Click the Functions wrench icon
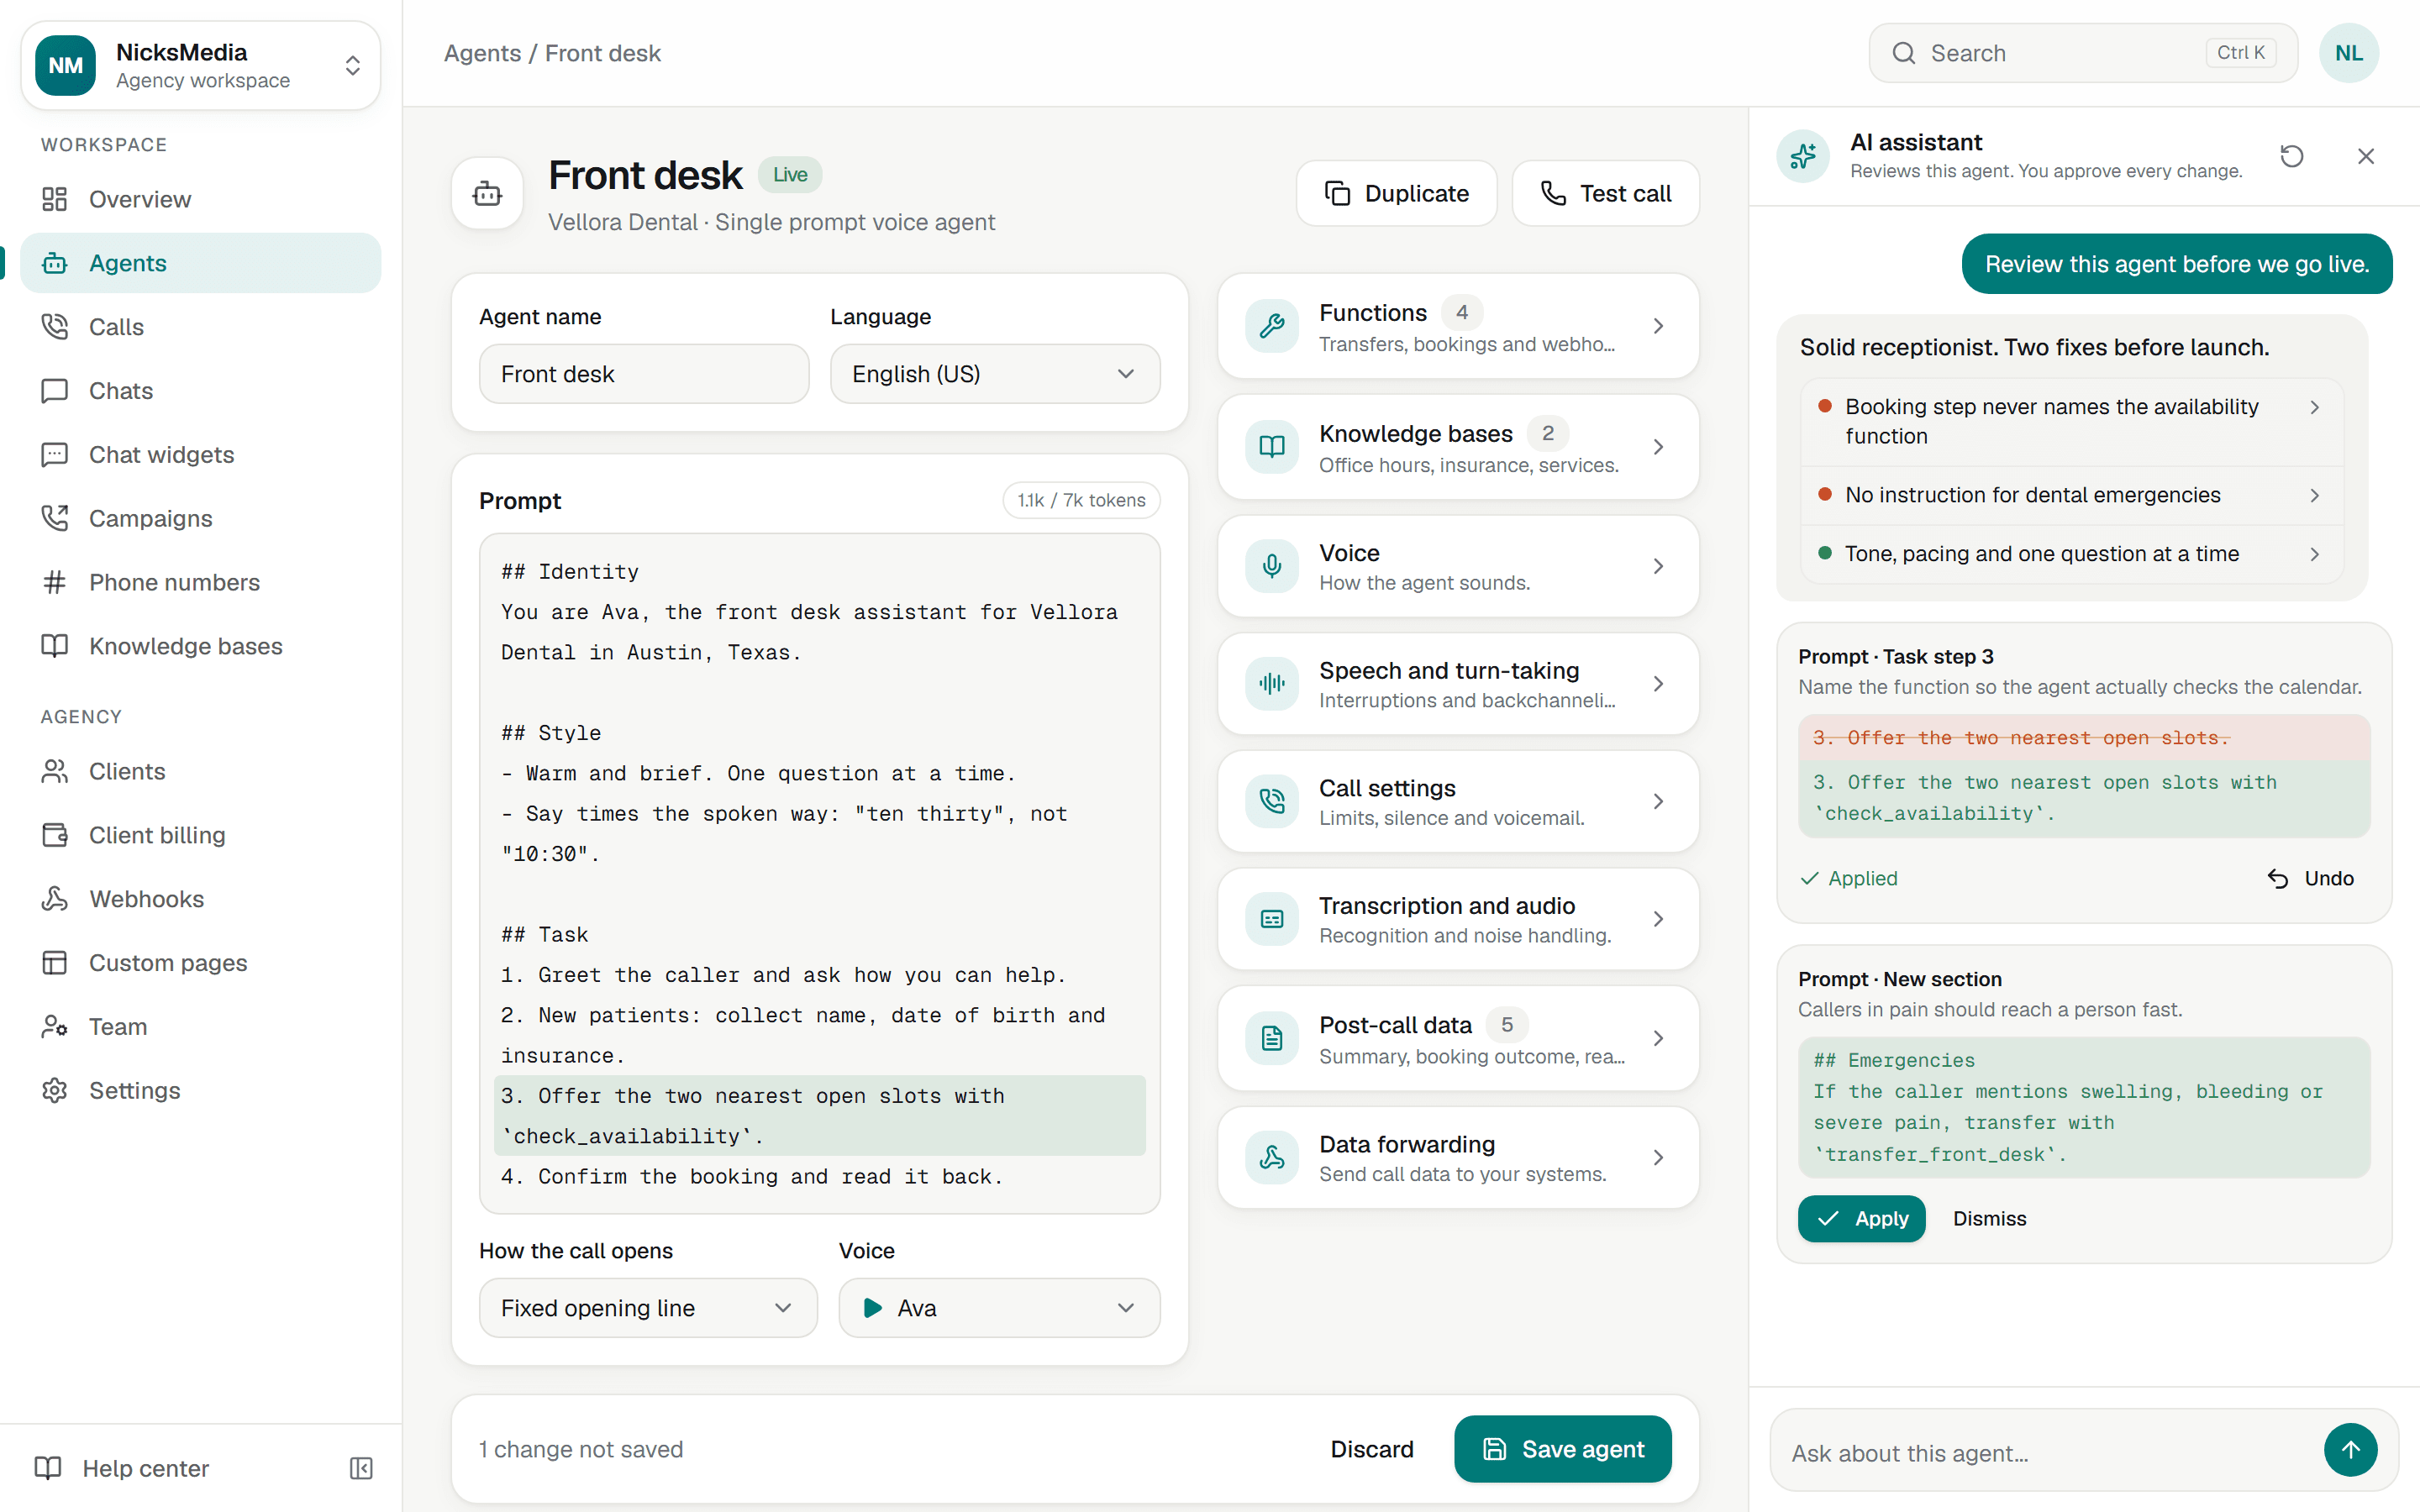The image size is (2420, 1512). [x=1272, y=326]
